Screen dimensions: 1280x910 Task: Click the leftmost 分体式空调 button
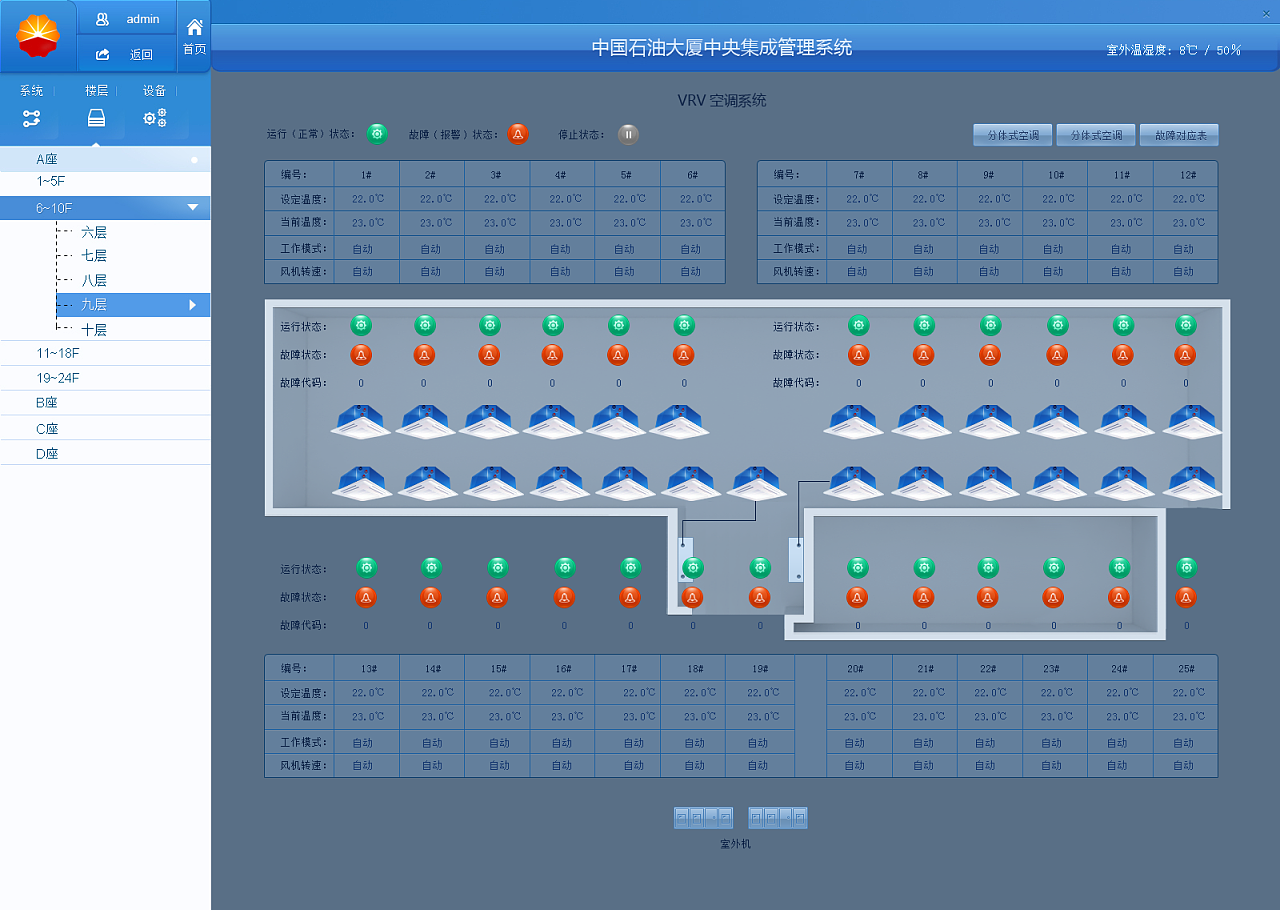[1013, 135]
